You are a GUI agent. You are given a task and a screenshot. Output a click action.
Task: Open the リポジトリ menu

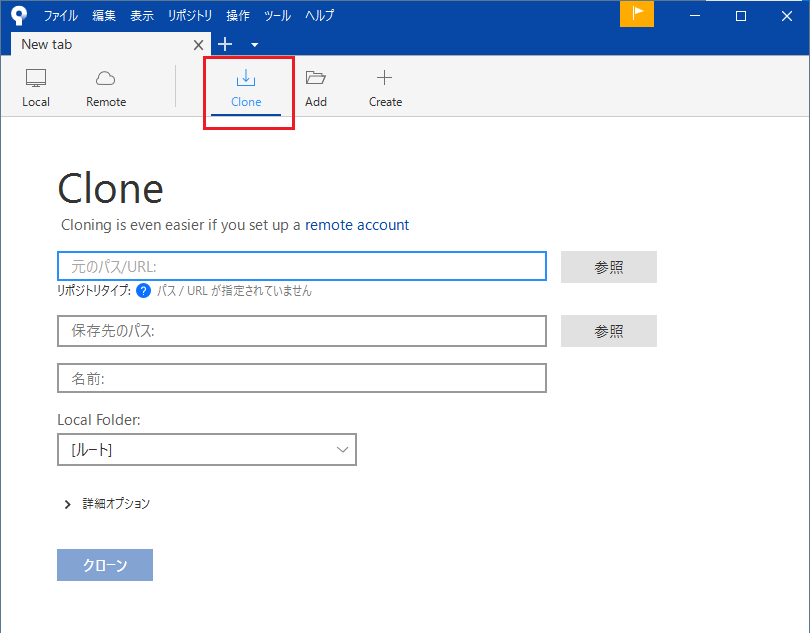pos(190,16)
